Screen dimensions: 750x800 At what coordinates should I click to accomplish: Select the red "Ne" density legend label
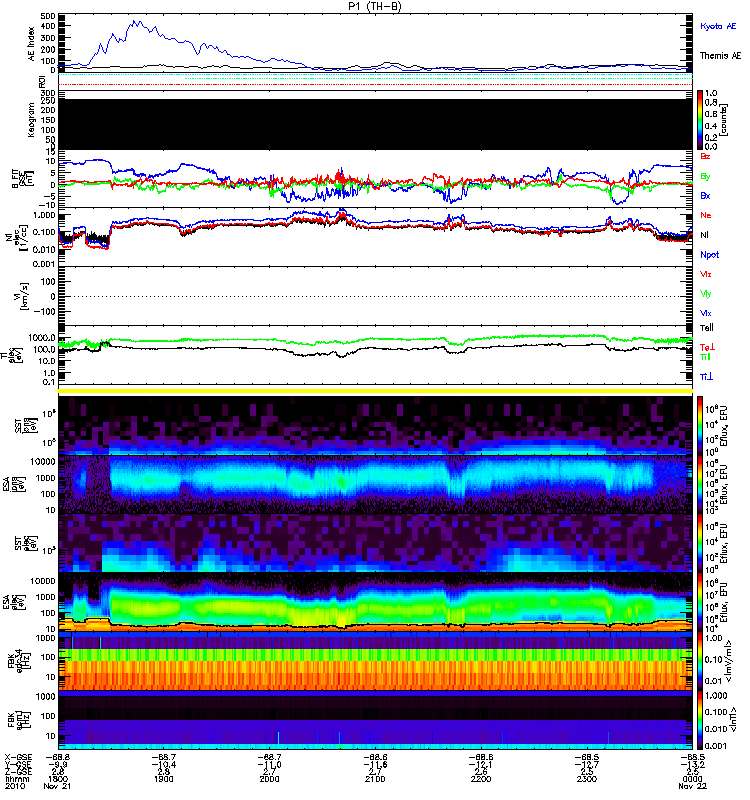[x=705, y=215]
